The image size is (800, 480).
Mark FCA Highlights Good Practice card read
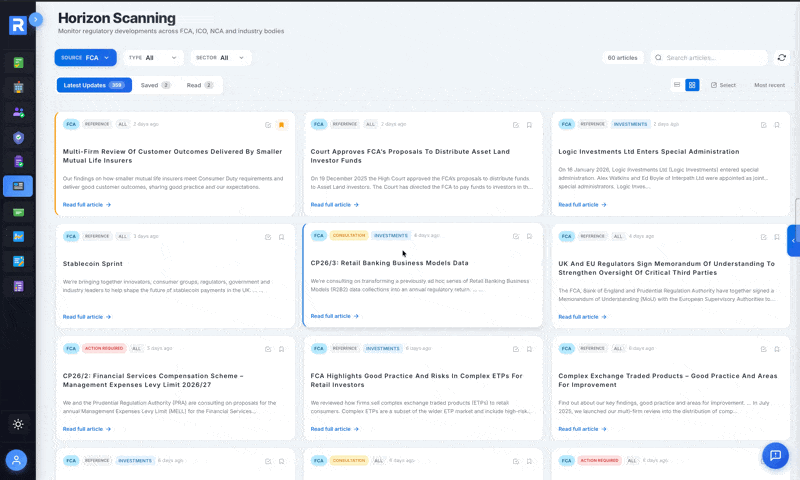516,349
